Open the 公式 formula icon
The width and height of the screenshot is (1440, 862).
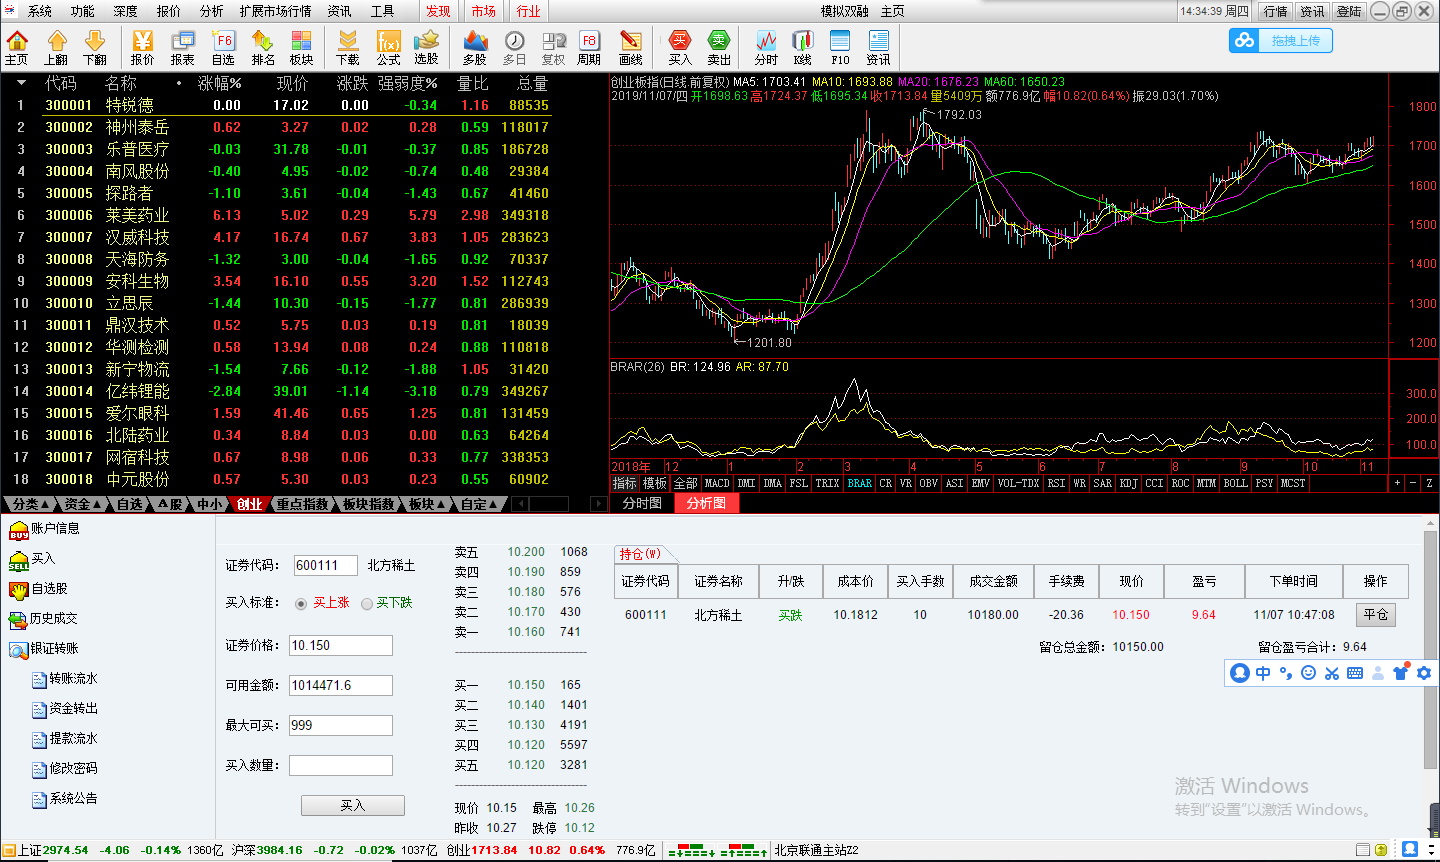388,47
